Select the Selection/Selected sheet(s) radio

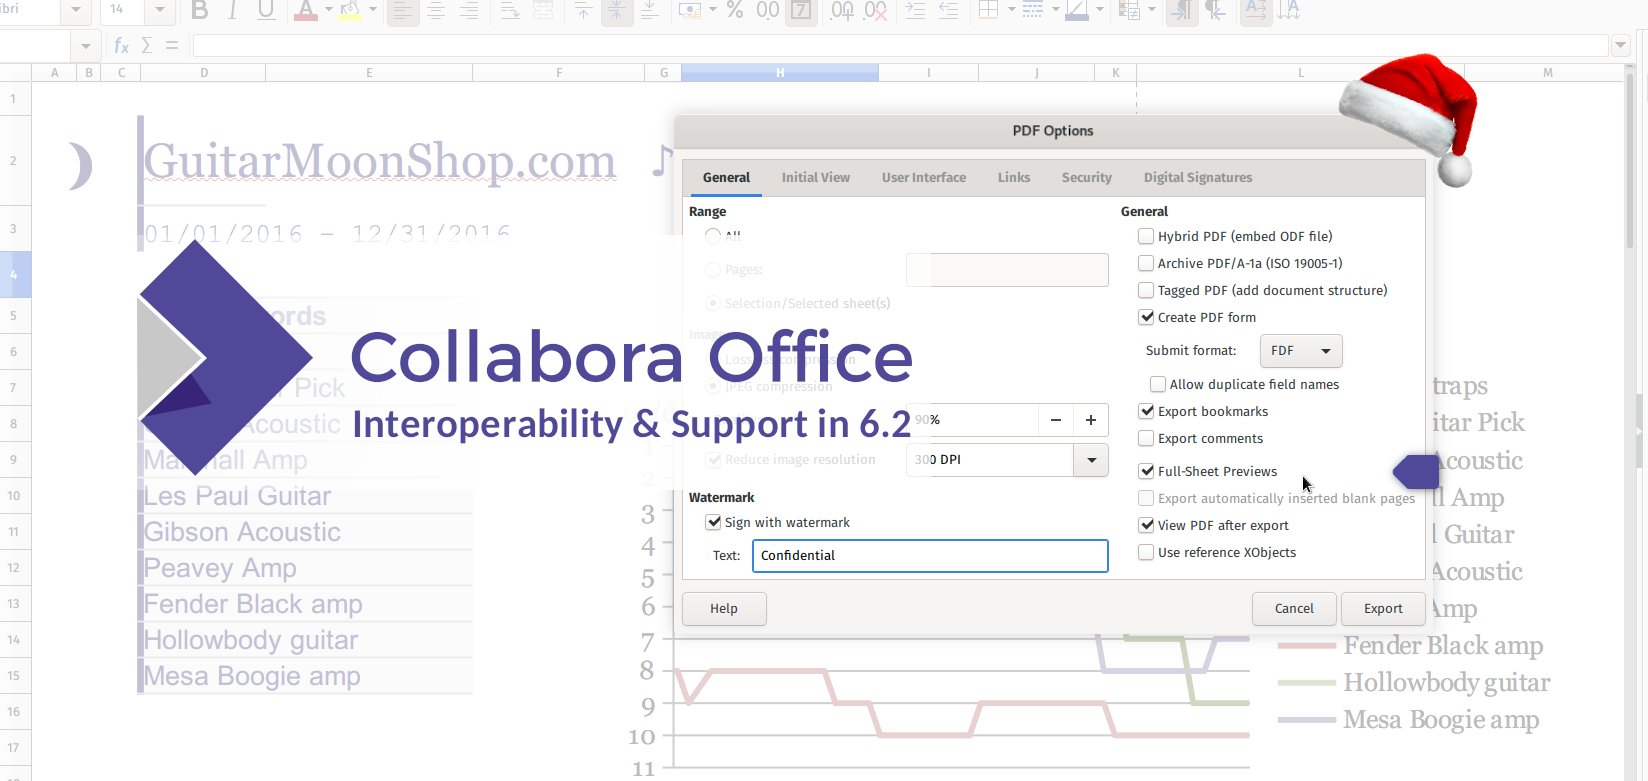pyautogui.click(x=713, y=303)
